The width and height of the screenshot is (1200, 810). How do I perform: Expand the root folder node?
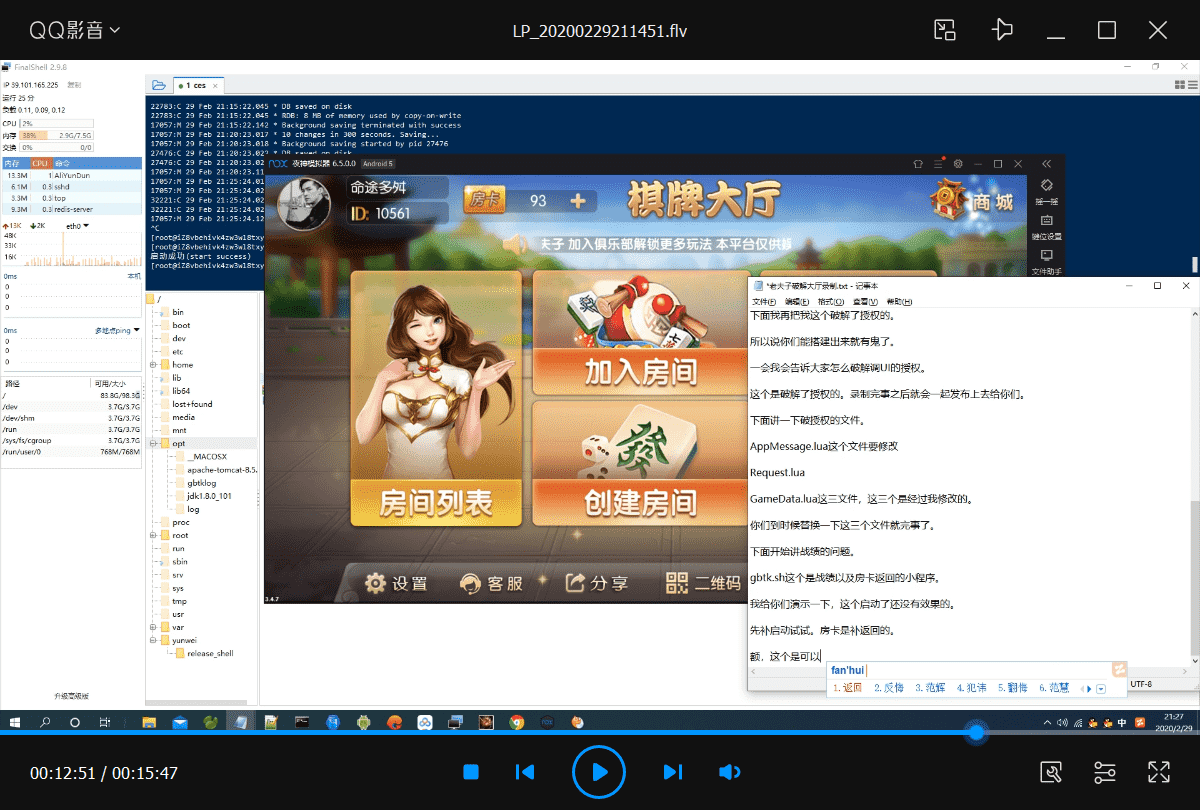pyautogui.click(x=153, y=535)
